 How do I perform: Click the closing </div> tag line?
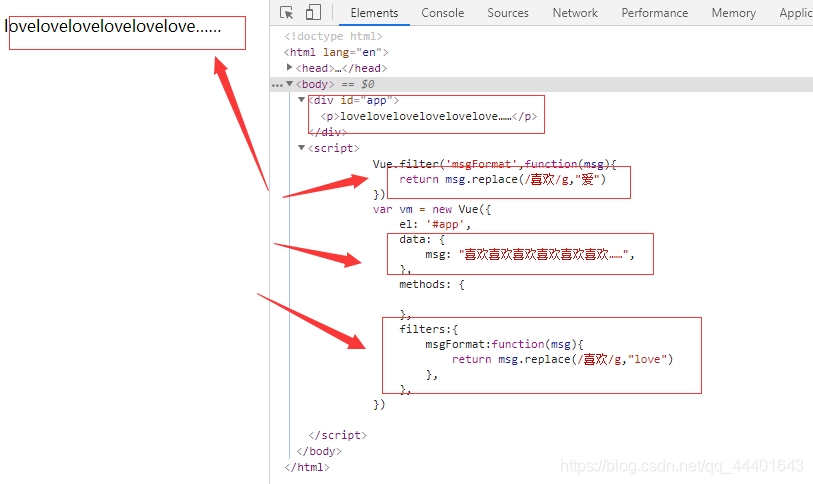(328, 132)
